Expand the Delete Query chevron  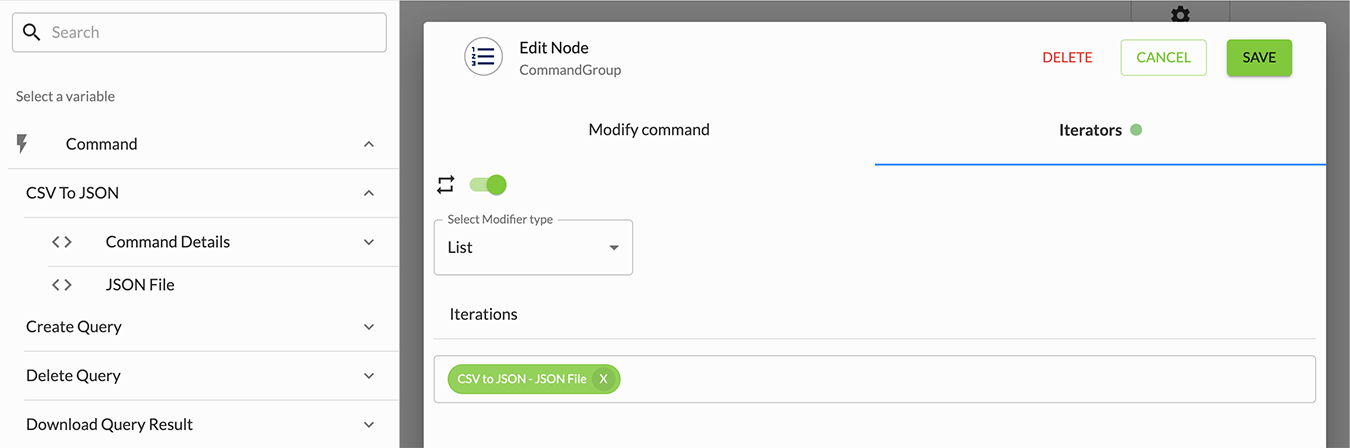[x=369, y=376]
